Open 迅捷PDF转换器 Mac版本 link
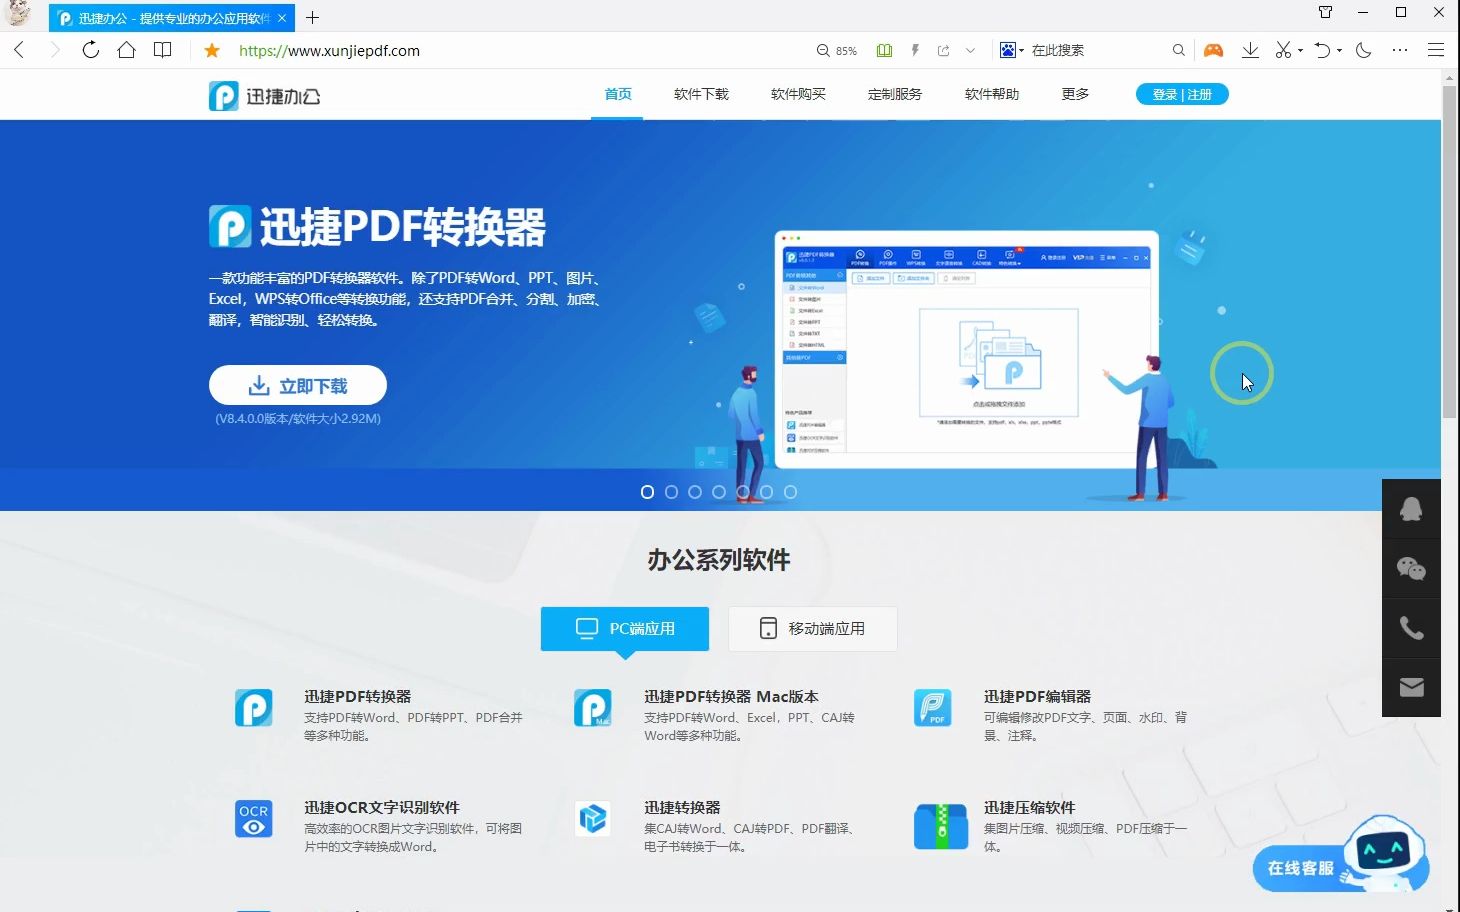 731,696
